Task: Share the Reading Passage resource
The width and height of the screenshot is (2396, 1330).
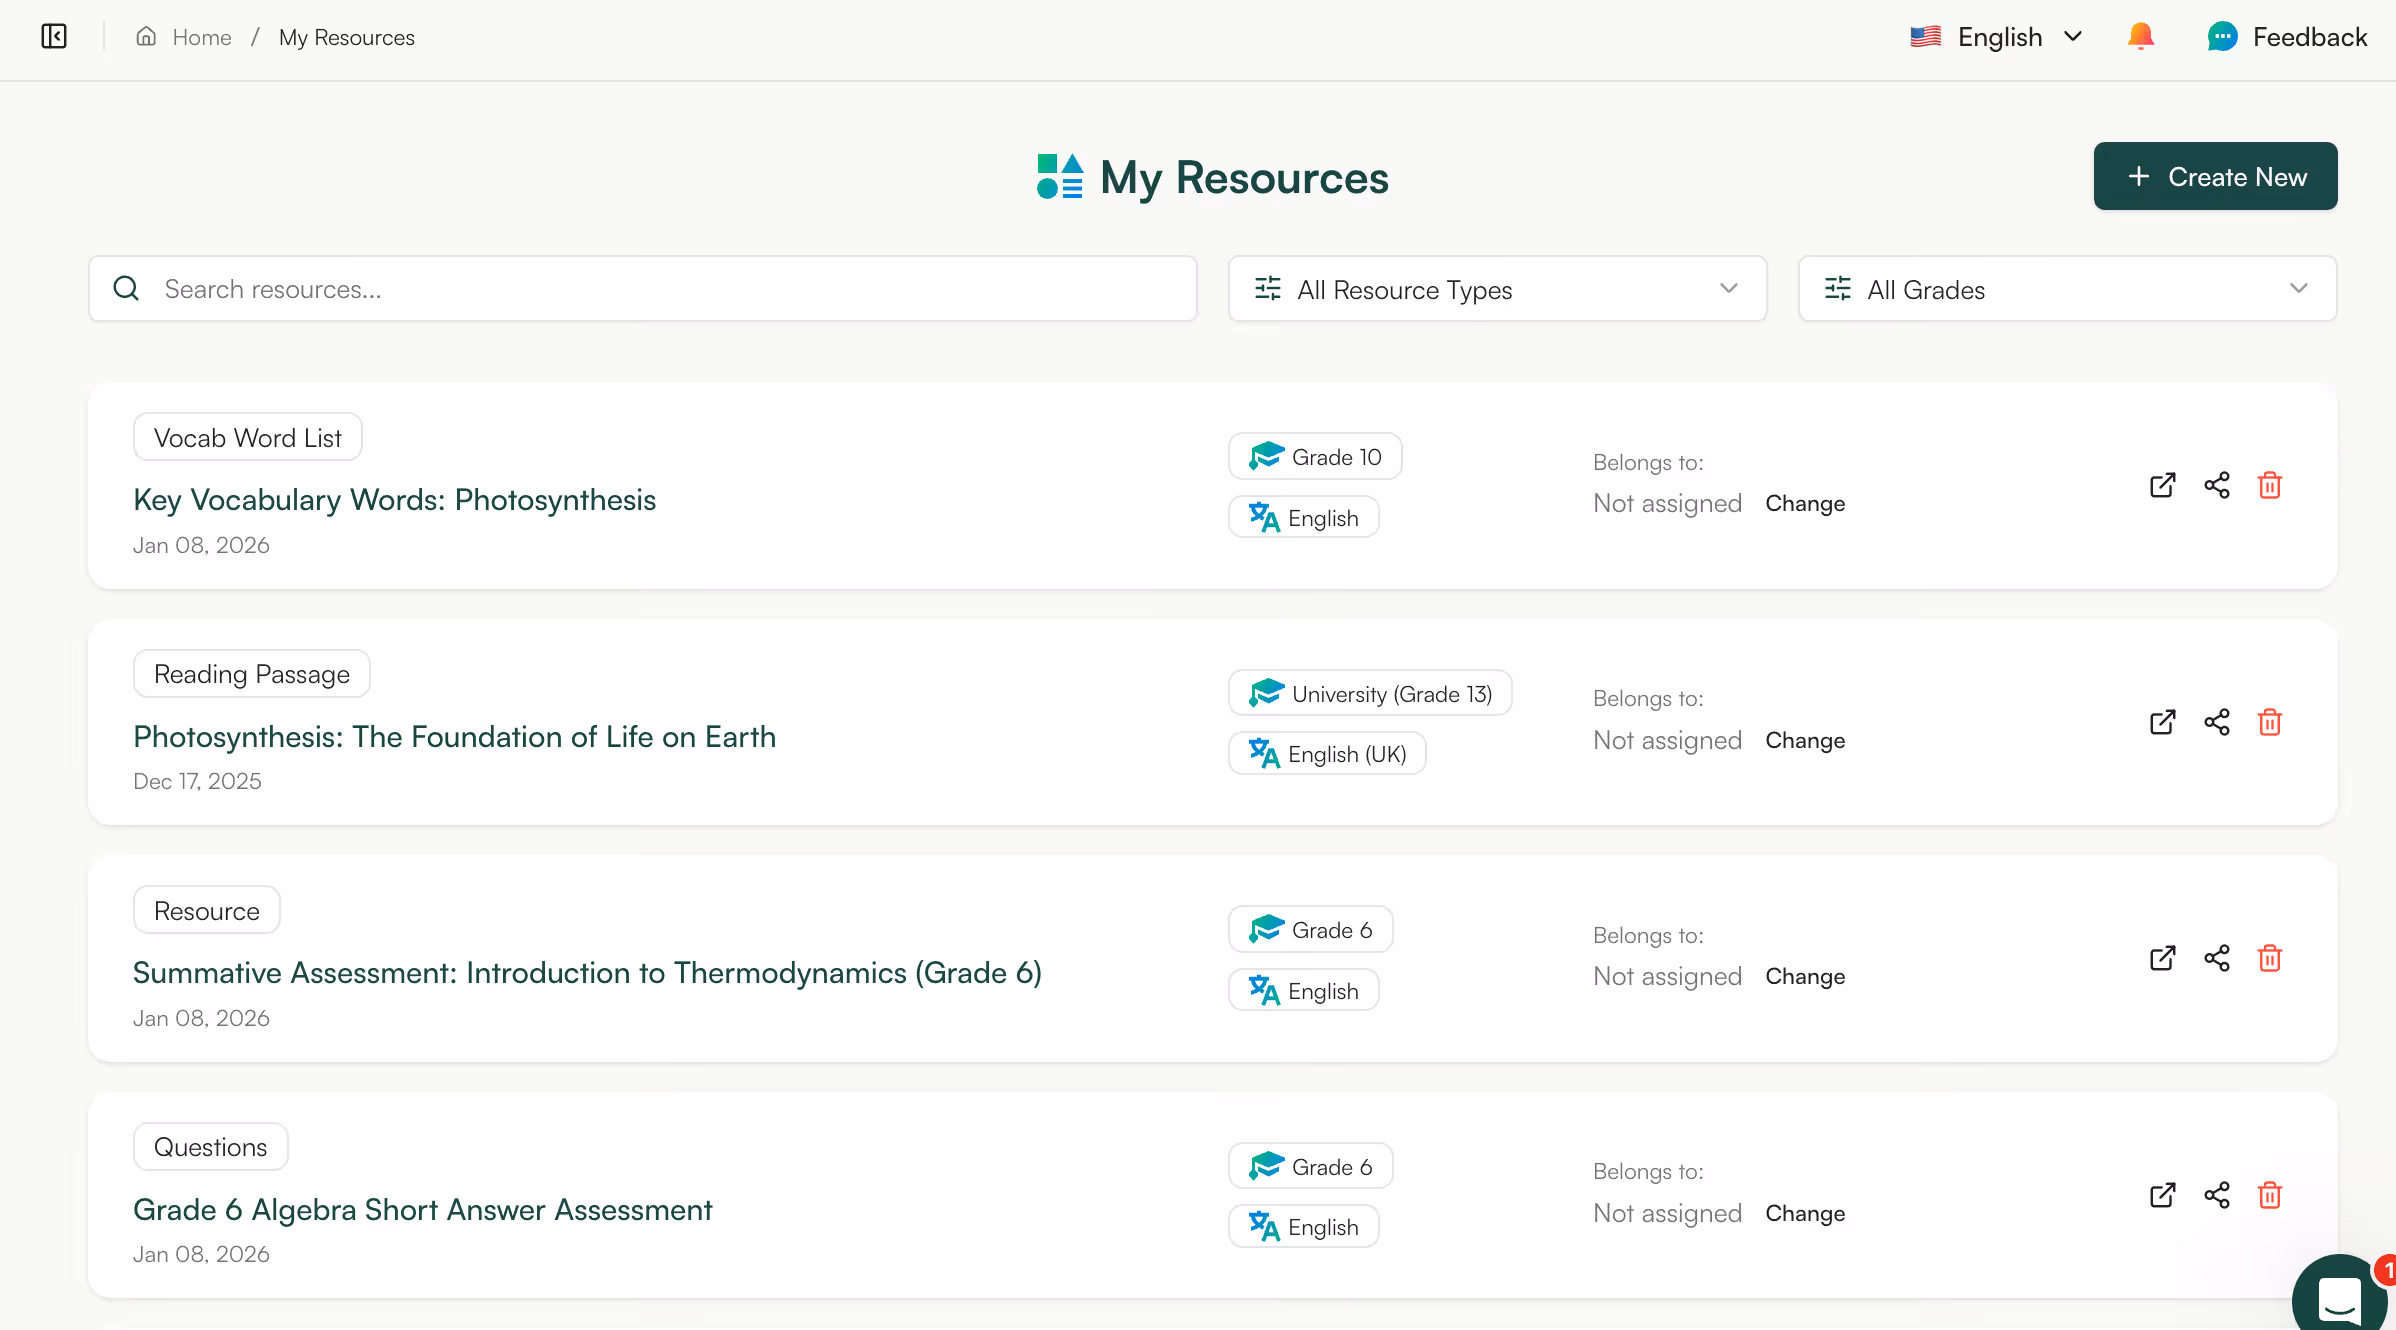Action: 2217,722
